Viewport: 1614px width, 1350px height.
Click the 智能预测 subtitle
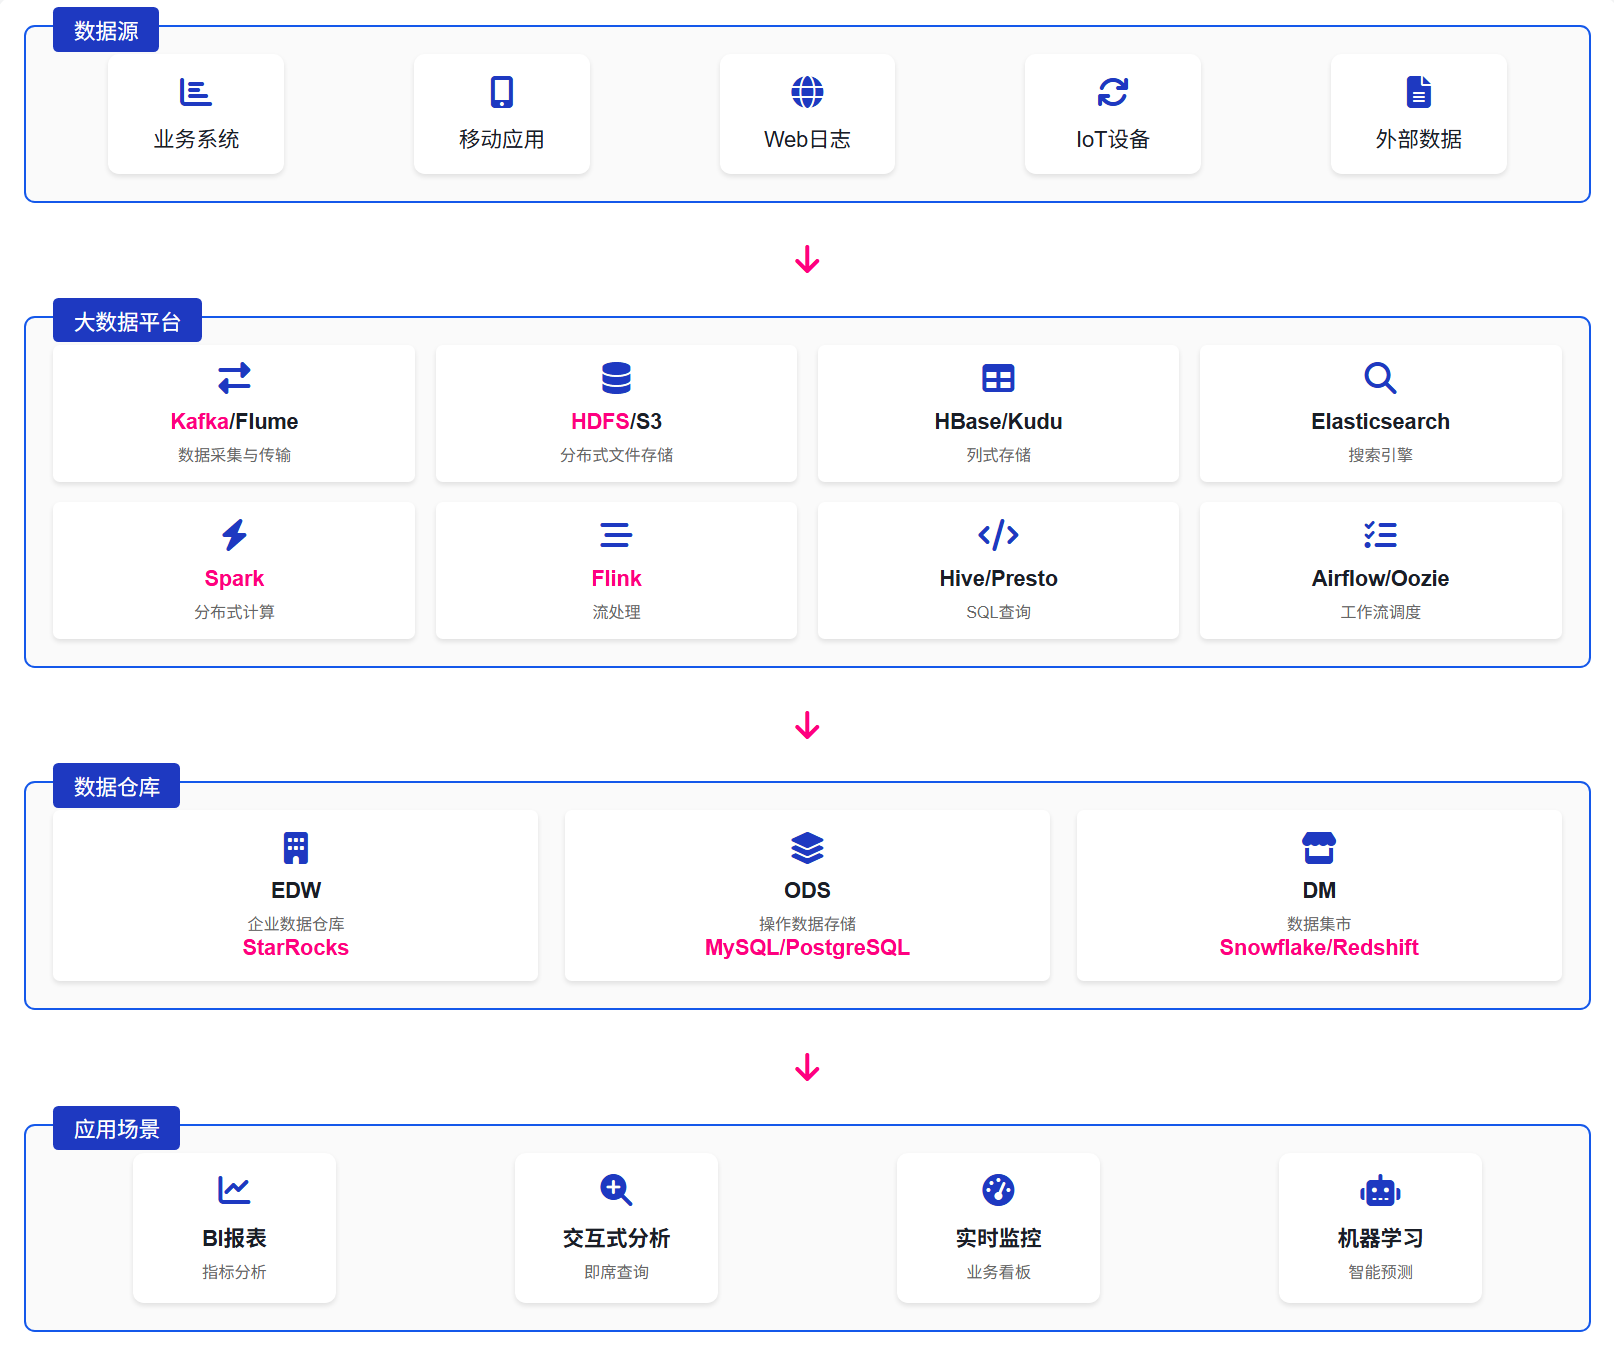(x=1380, y=1272)
